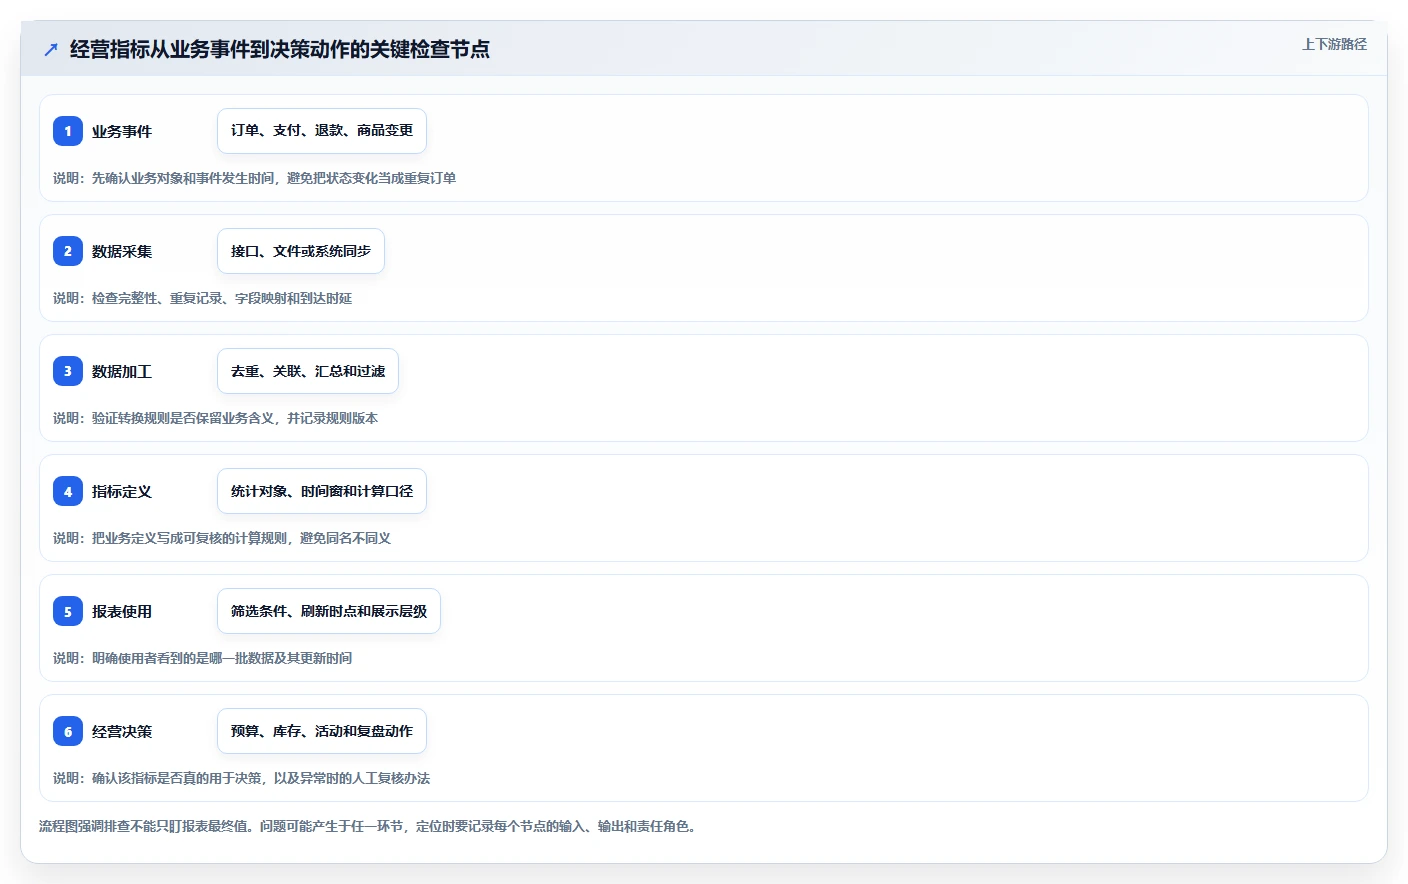
Task: Click the 报表使用 step label
Action: [x=122, y=611]
